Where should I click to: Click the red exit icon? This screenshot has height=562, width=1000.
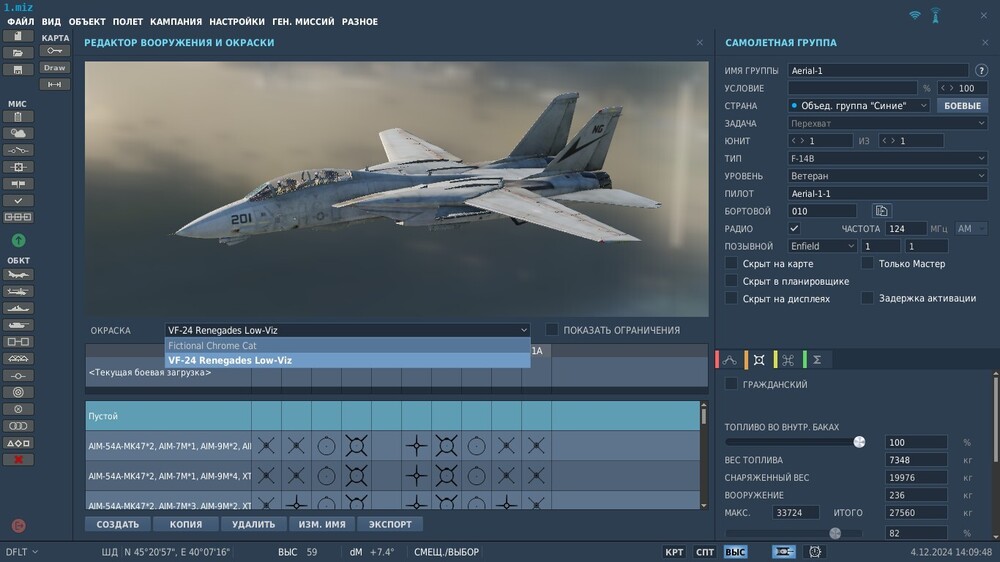pos(18,526)
